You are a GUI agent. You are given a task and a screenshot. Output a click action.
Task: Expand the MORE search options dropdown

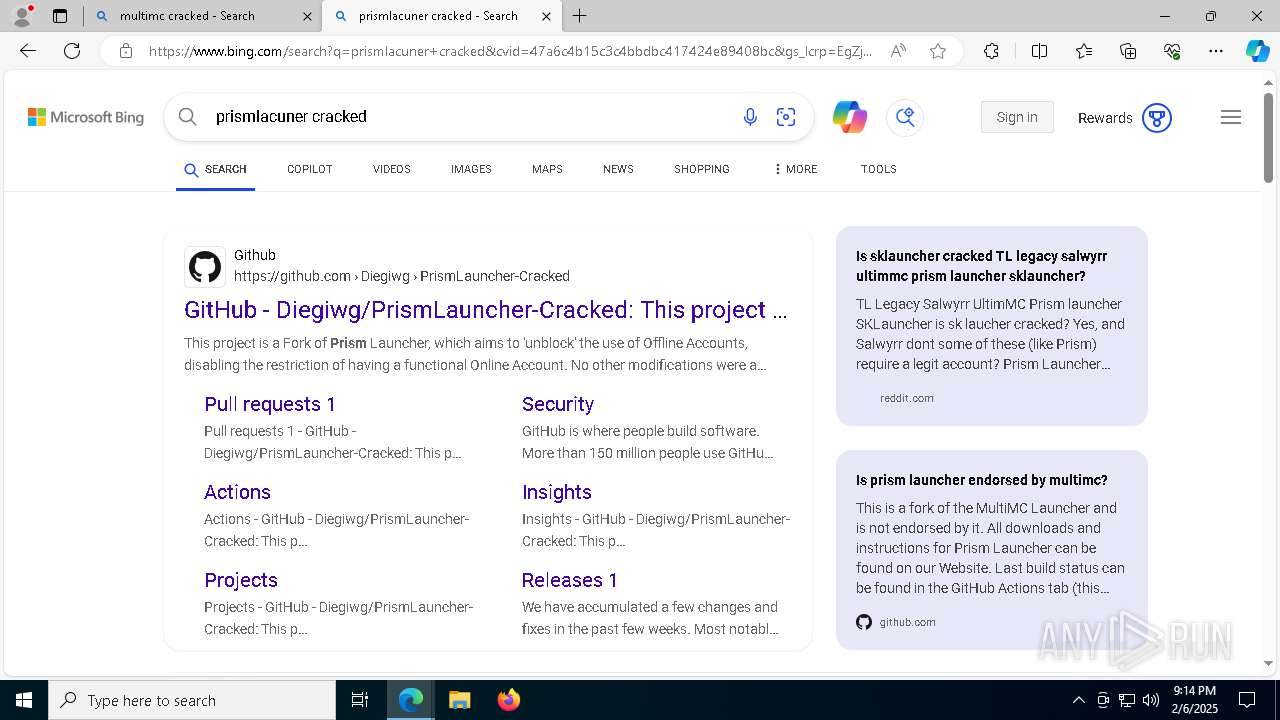795,169
